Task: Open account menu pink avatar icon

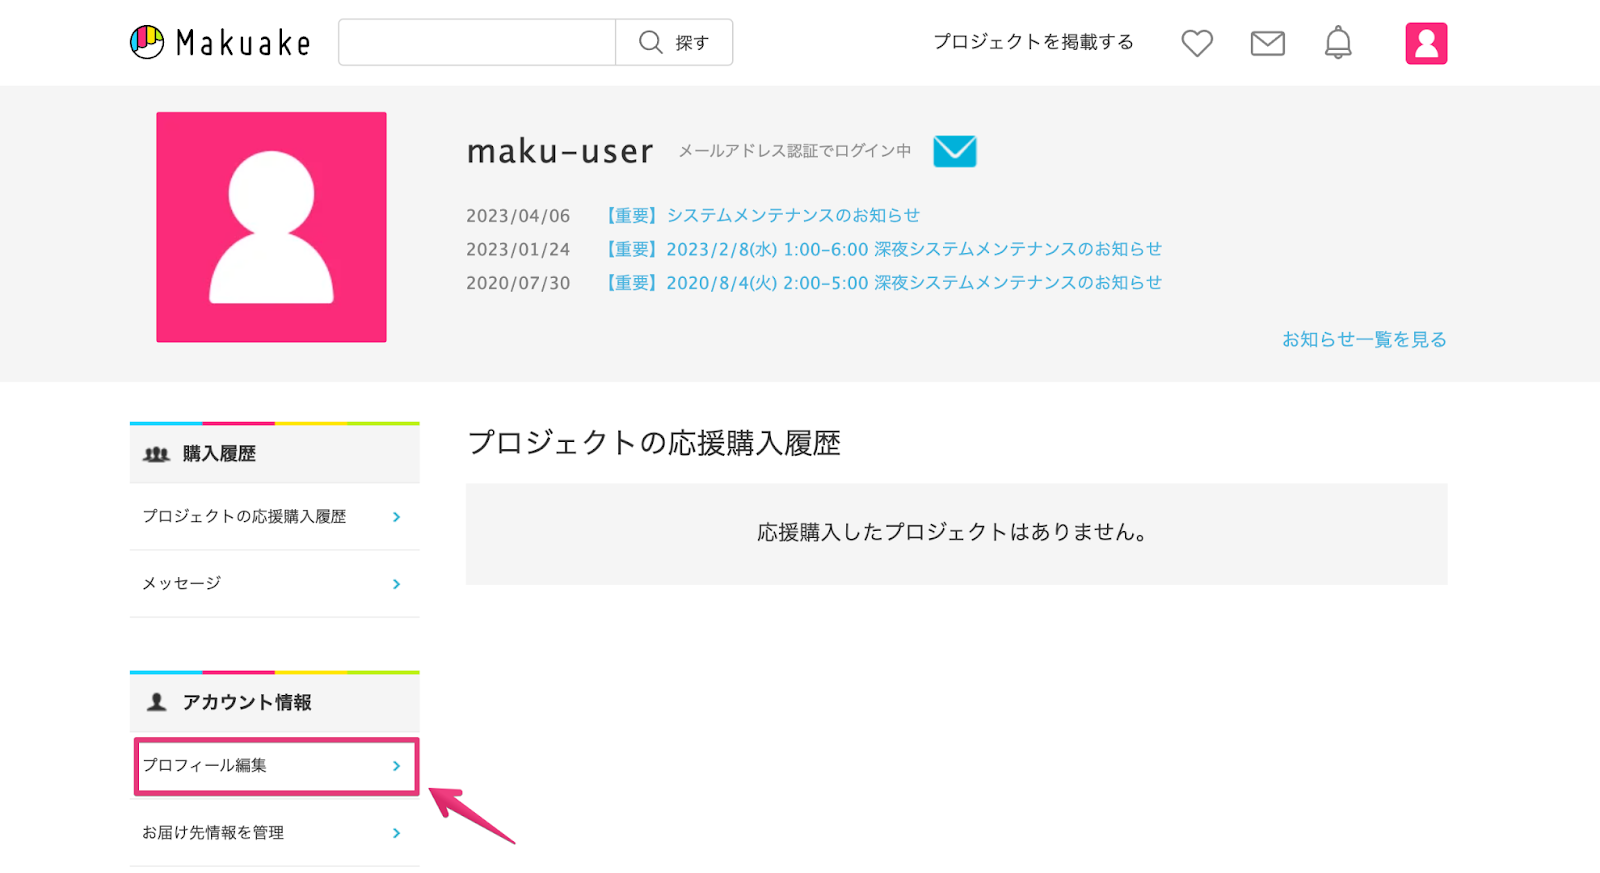Action: [1426, 43]
